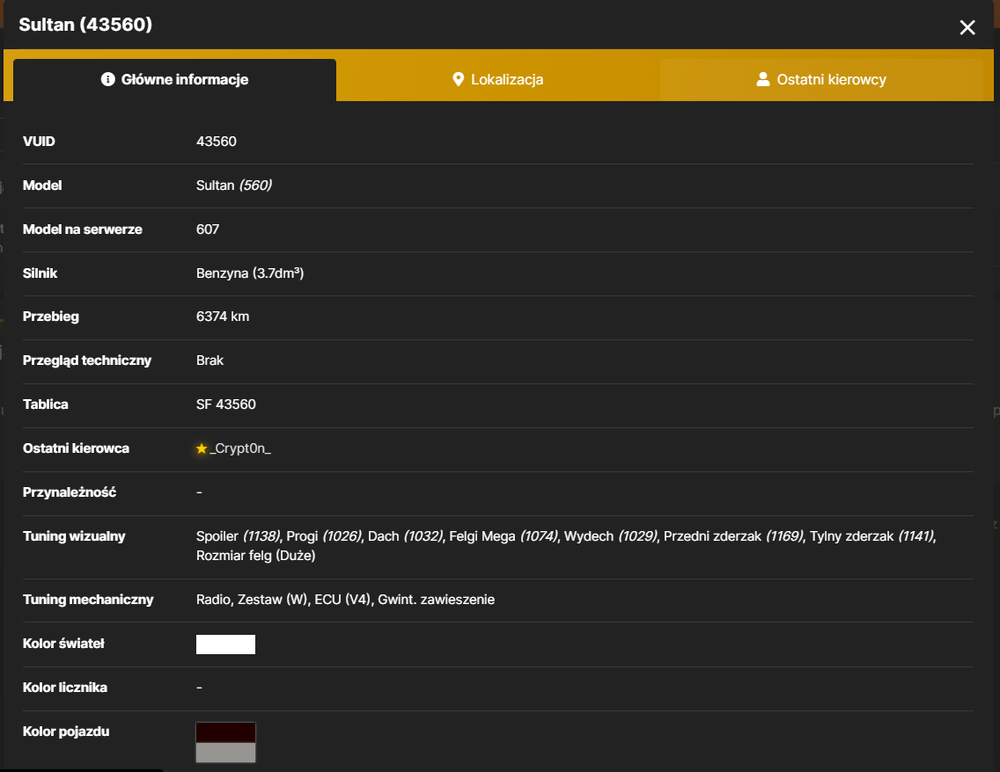Click the ECU (V4) tuning entry
This screenshot has height=772, width=1000.
(342, 600)
